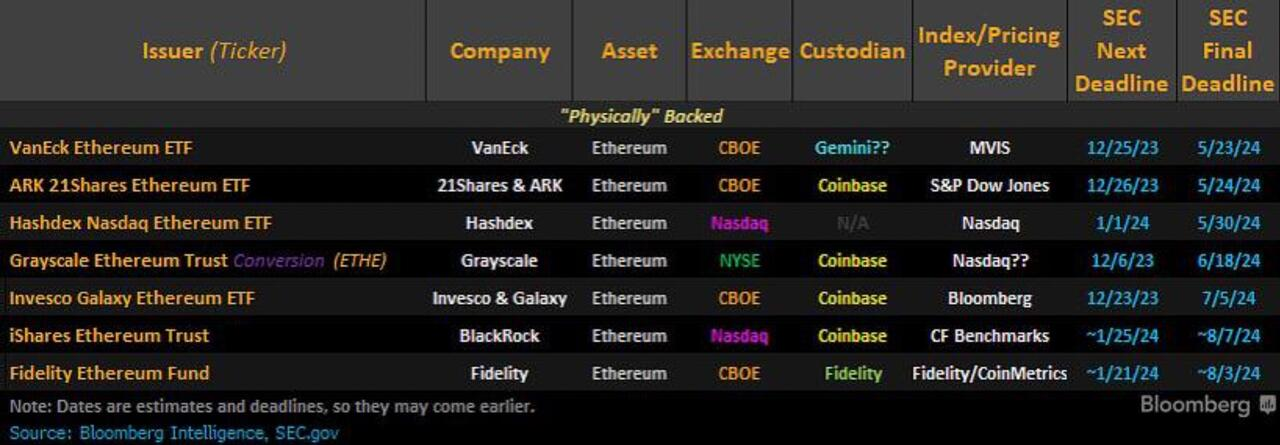Screen dimensions: 1280x445
Task: Click the Fidelity Ethereum Fund name
Action: click(x=109, y=373)
